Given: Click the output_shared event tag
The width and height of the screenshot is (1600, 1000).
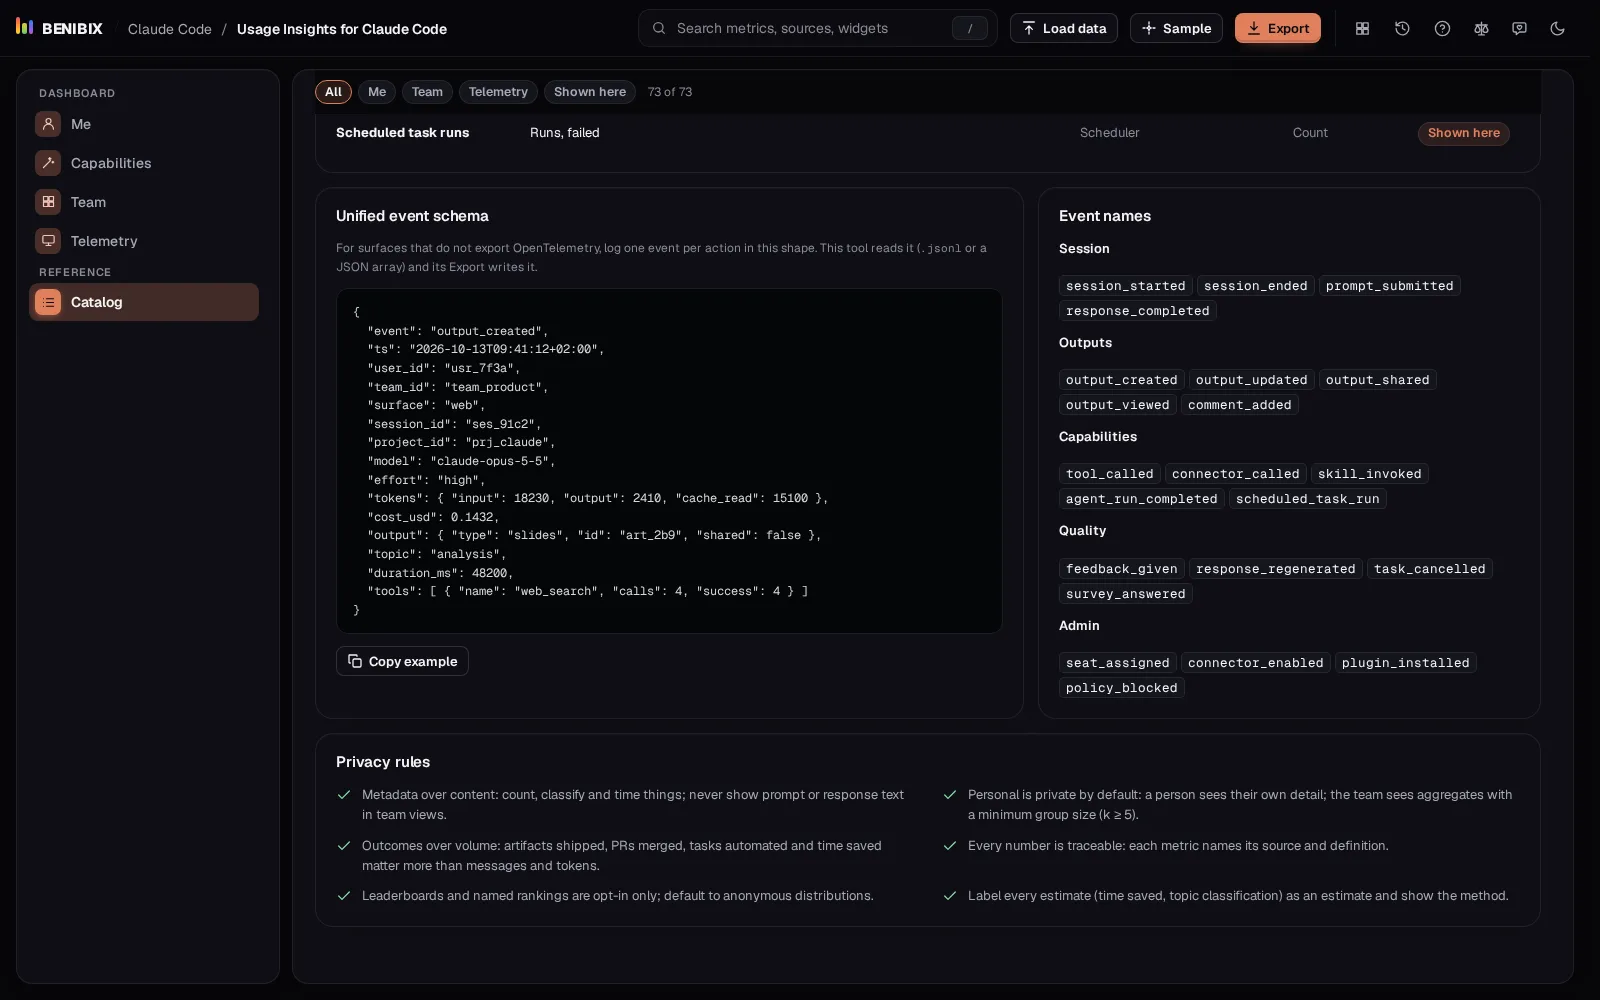Looking at the screenshot, I should 1378,380.
